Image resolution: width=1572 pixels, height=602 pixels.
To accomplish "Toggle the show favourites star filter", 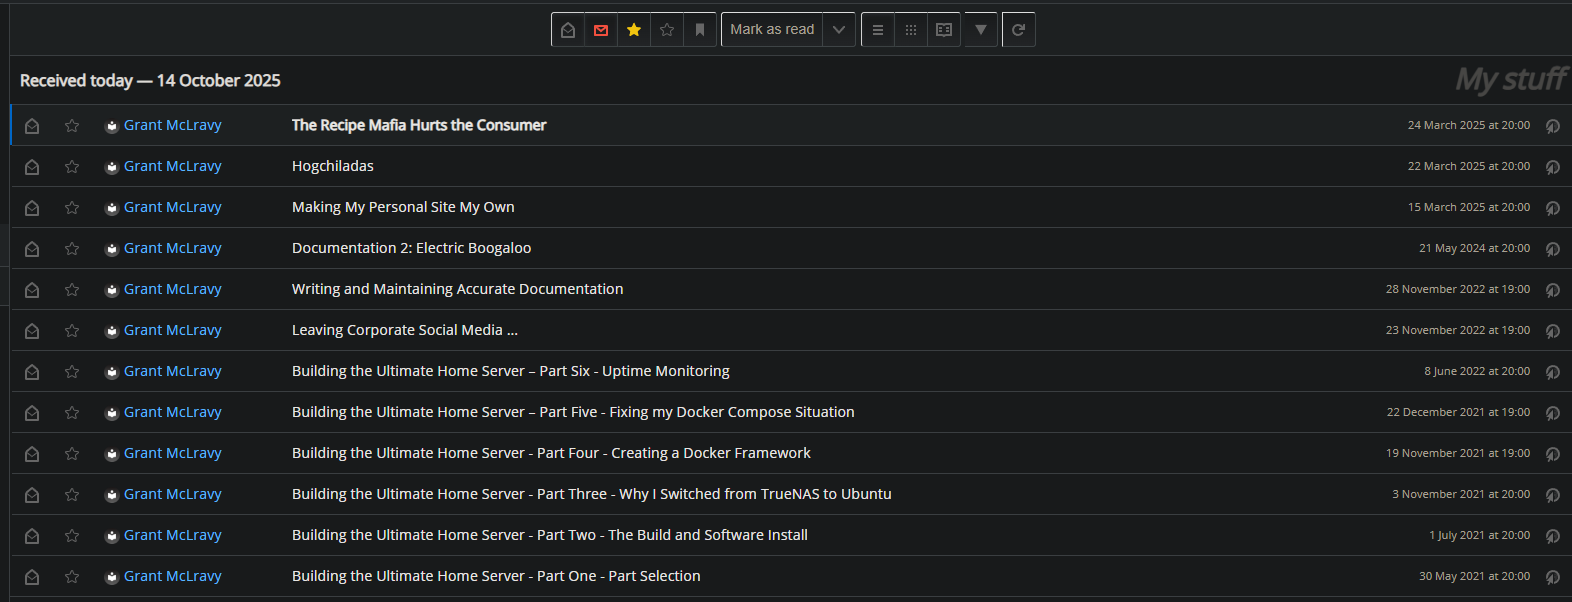I will click(634, 30).
